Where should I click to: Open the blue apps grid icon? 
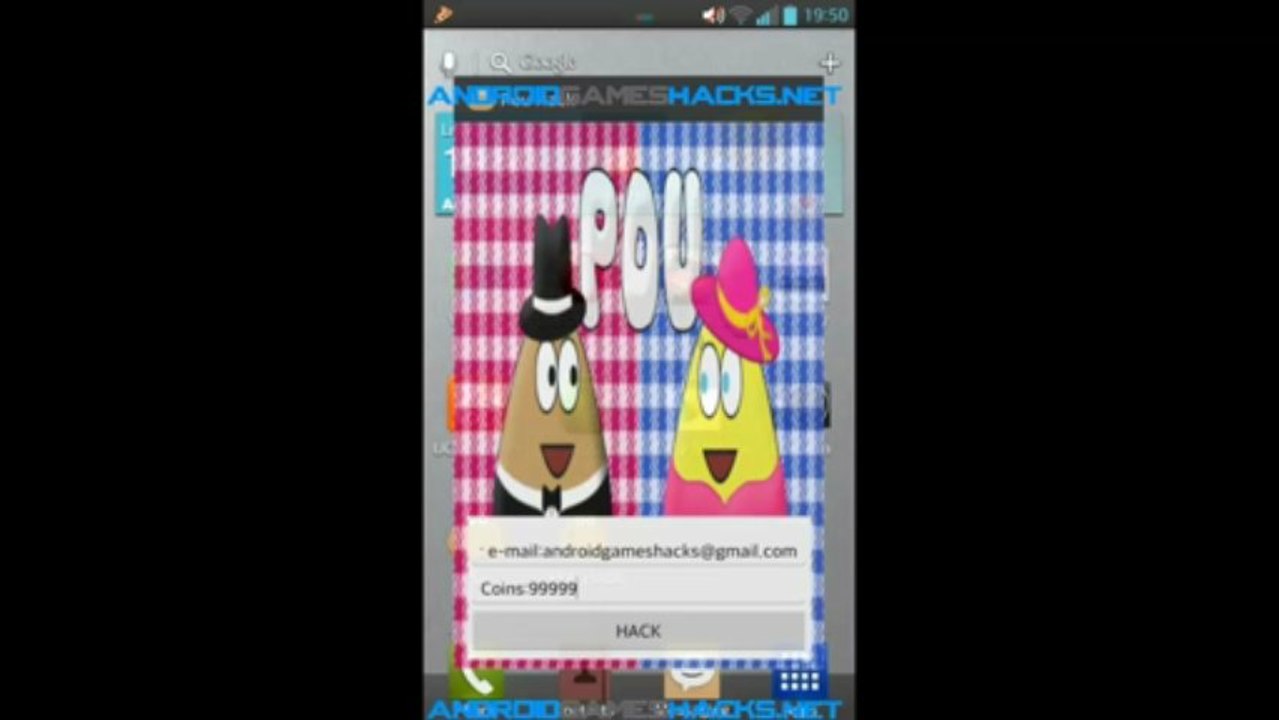click(x=798, y=681)
